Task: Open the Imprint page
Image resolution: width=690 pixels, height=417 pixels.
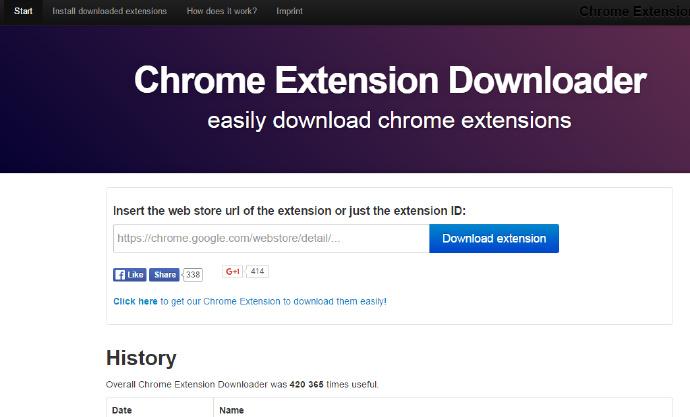Action: click(x=289, y=11)
